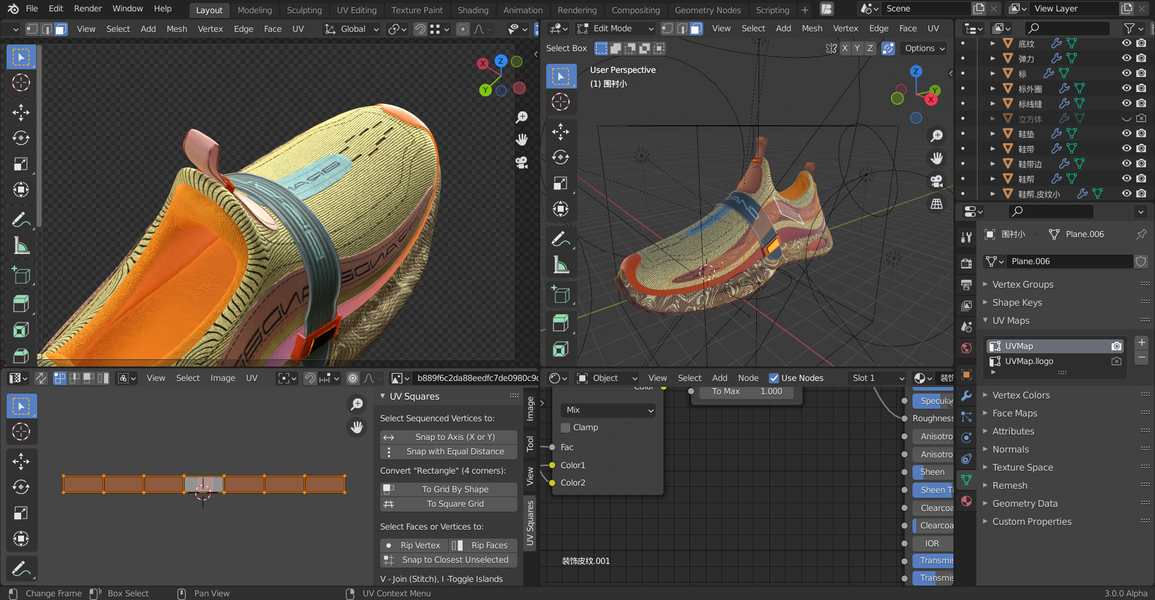Select the Move tool in left toolbar
This screenshot has width=1155, height=600.
click(x=21, y=112)
